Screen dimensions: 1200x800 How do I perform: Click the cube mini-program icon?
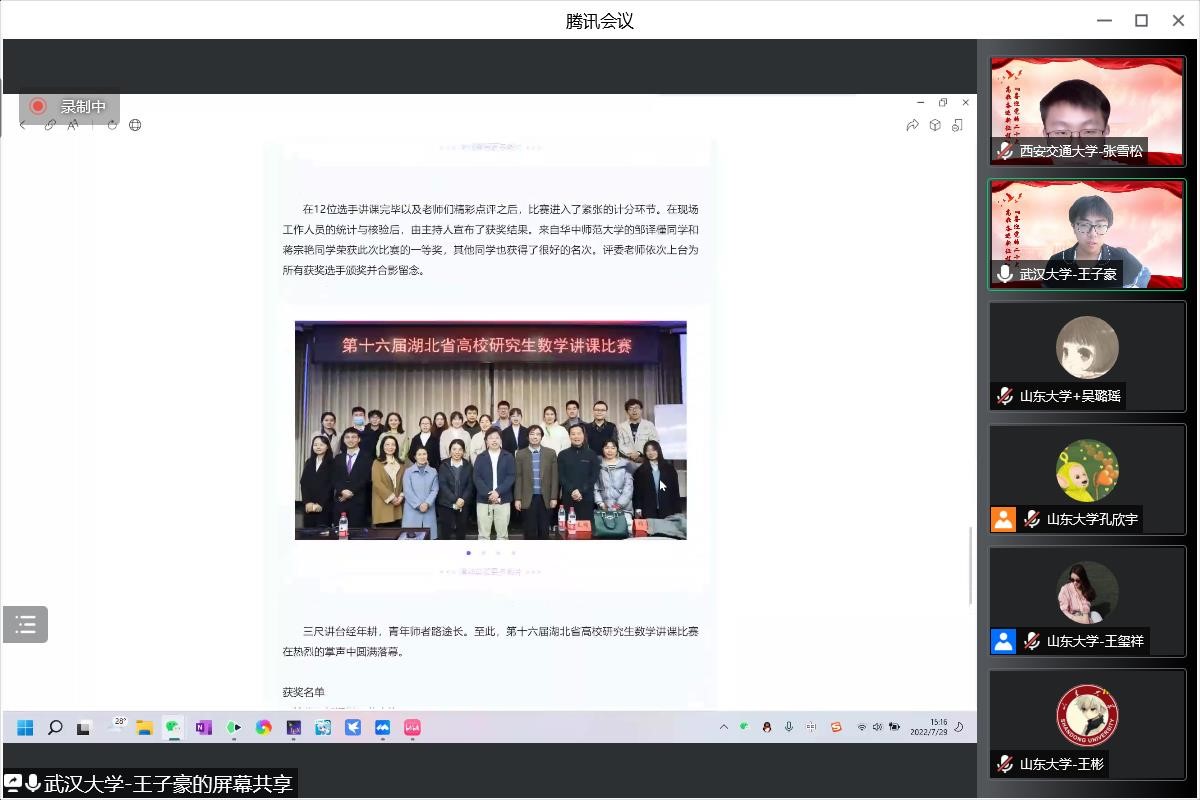pyautogui.click(x=935, y=125)
